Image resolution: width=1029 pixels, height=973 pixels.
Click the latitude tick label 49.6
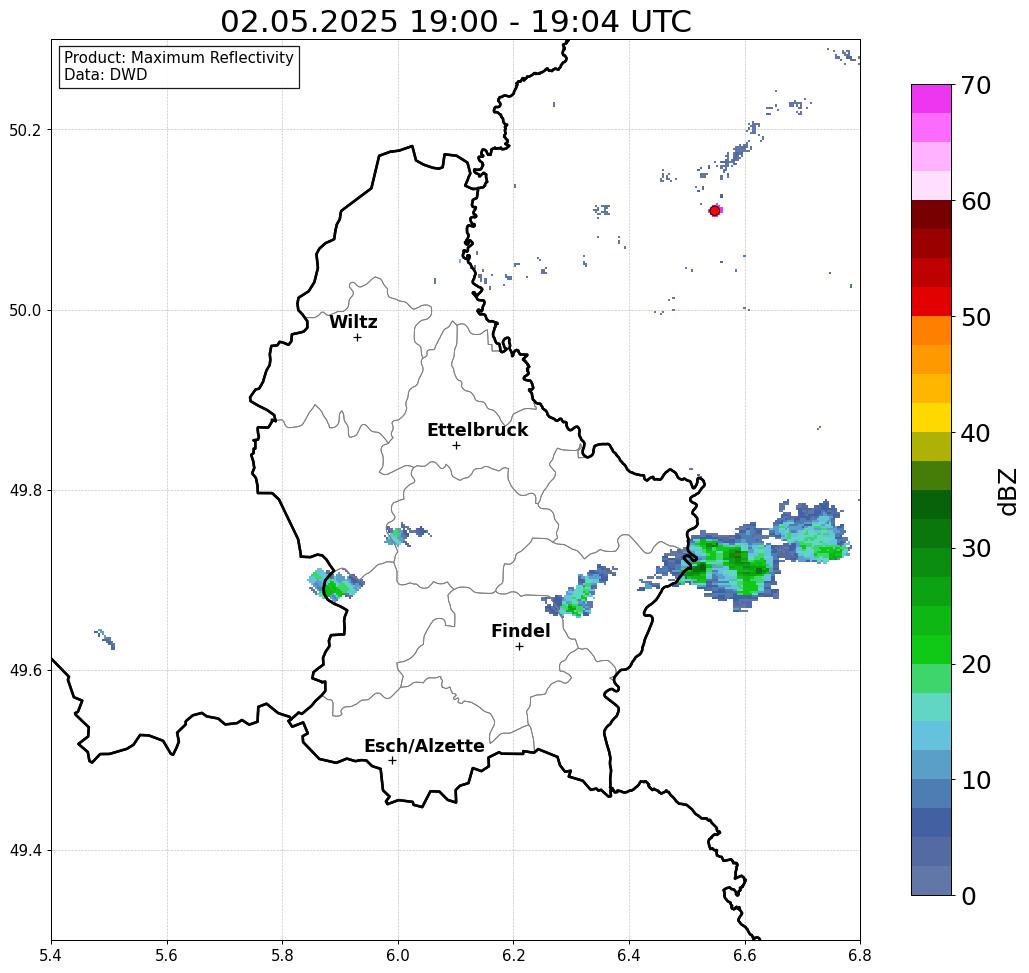tap(25, 671)
